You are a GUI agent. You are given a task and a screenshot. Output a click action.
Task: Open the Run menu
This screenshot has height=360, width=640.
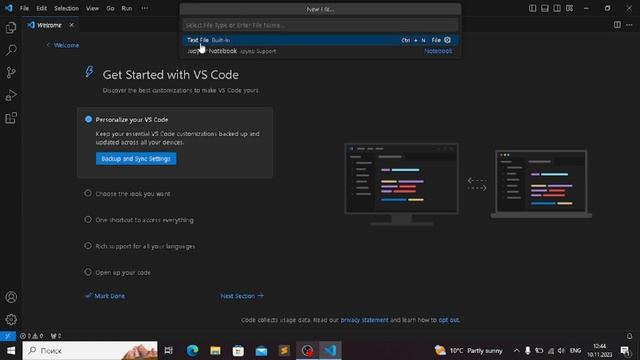127,8
